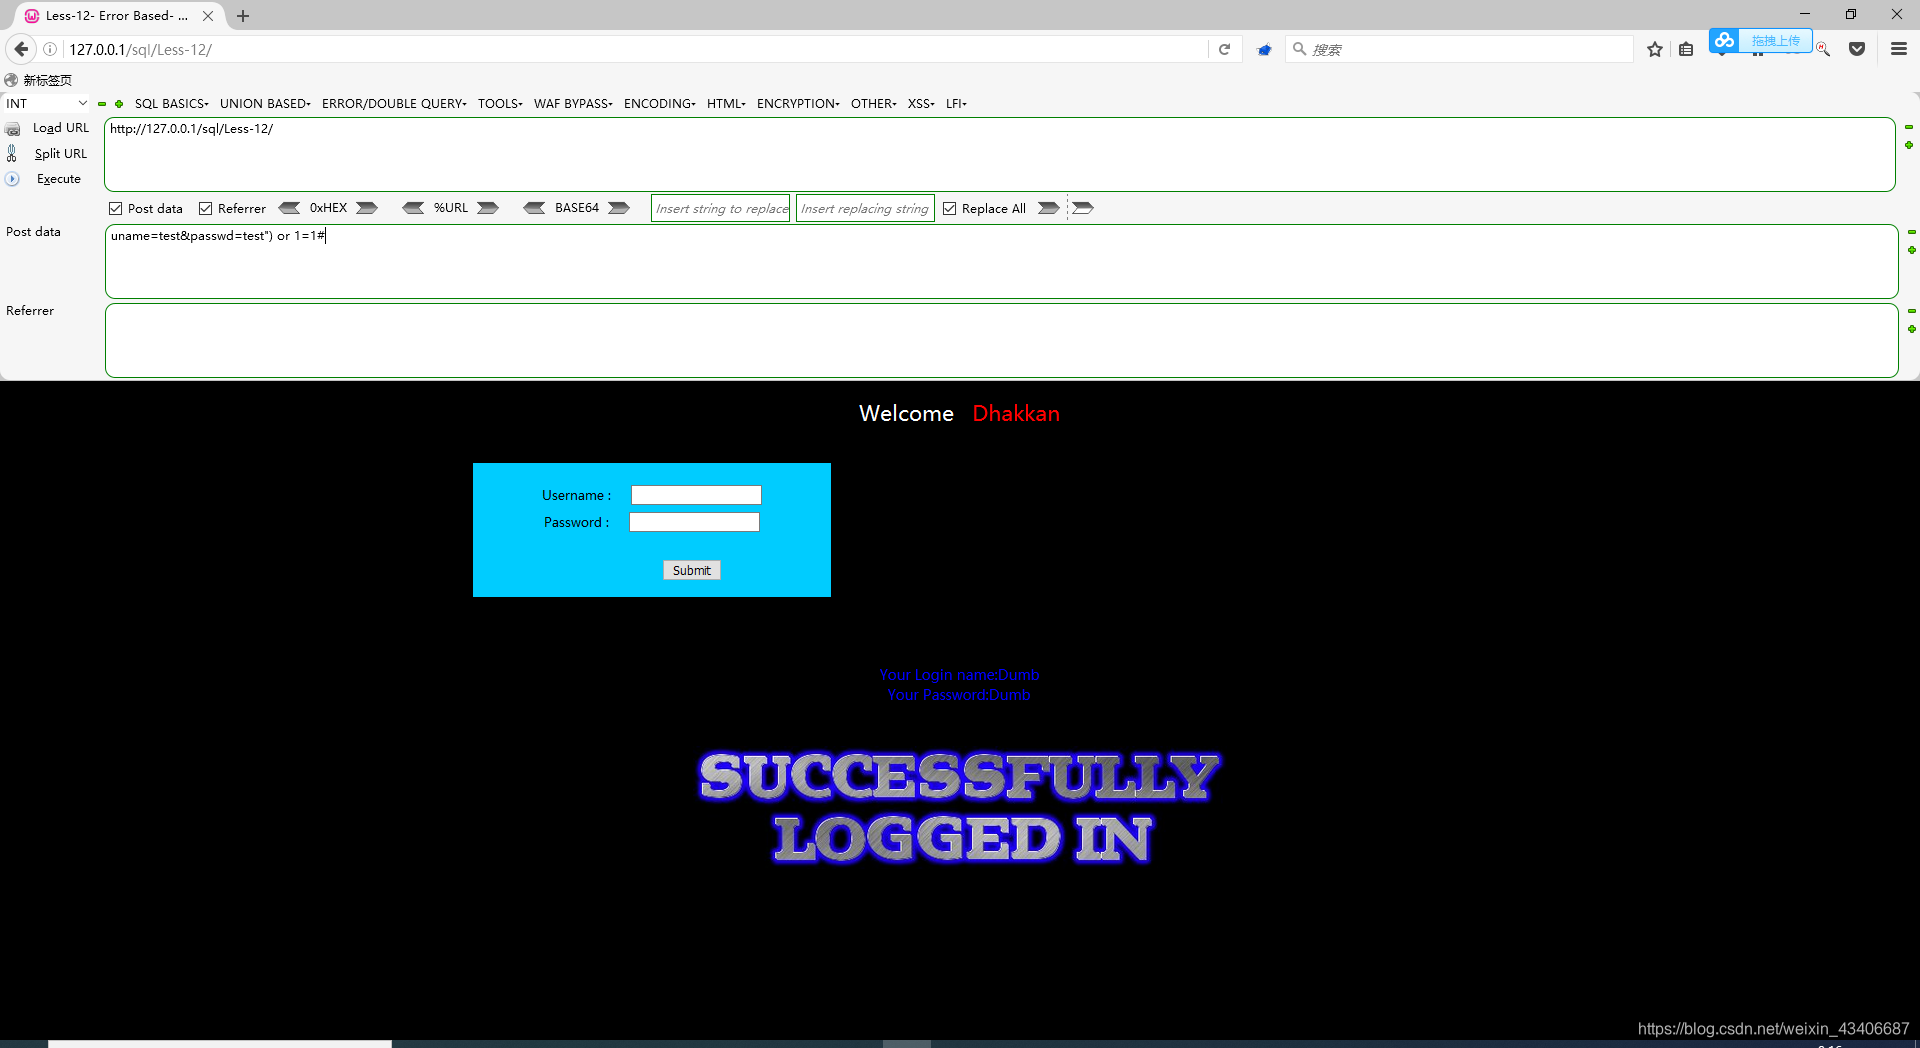Focus the Password input field
Screen dimensions: 1920x1048
694,522
